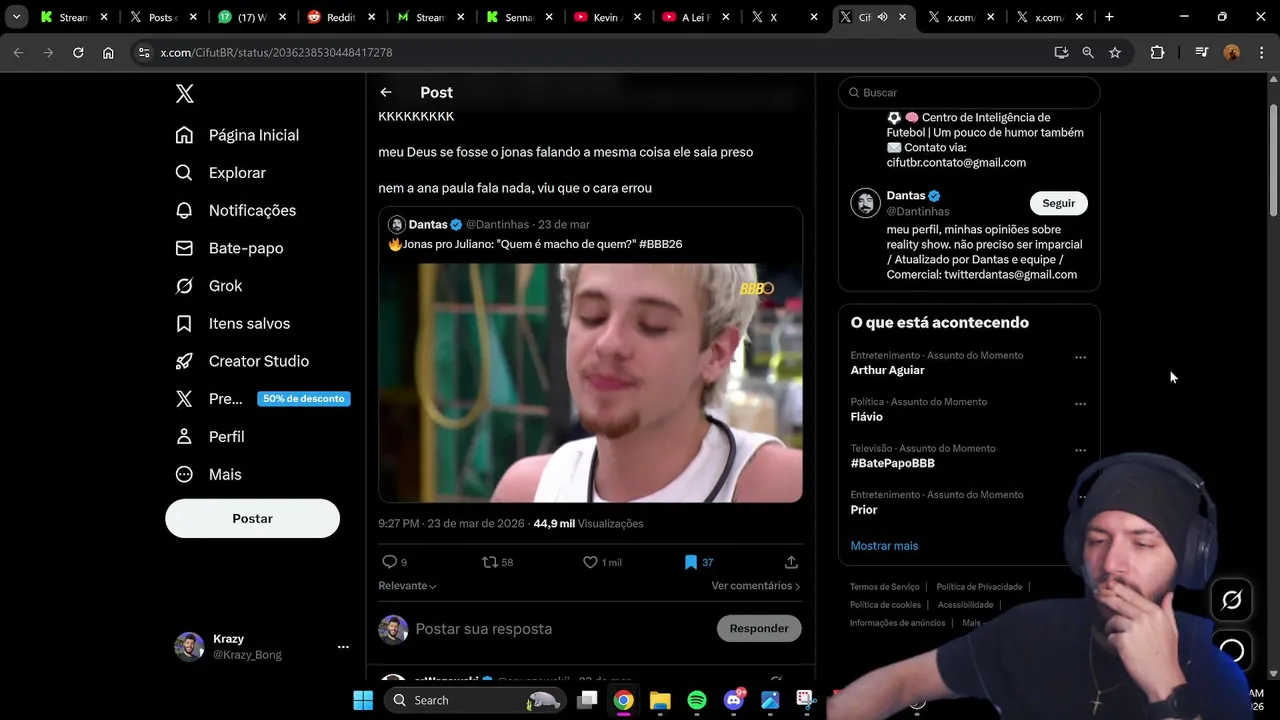Open Página Inicial home icon
The width and height of the screenshot is (1280, 720).
[184, 135]
